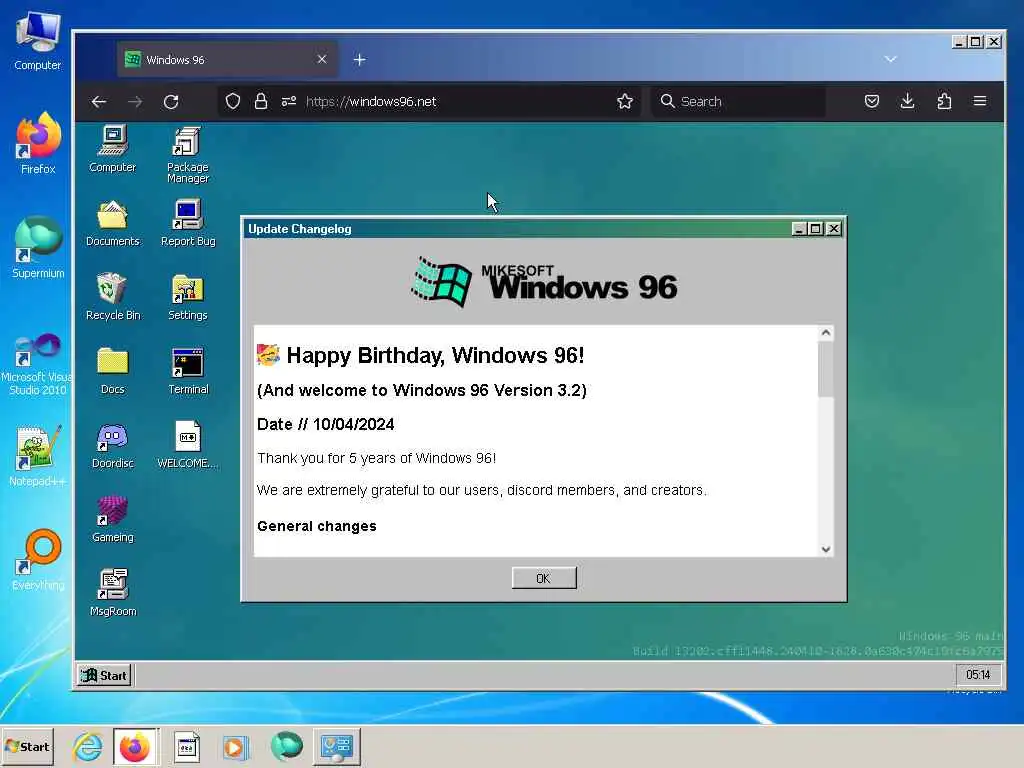The image size is (1024, 768).
Task: Open Supermium shortcut on host desktop
Action: (38, 248)
